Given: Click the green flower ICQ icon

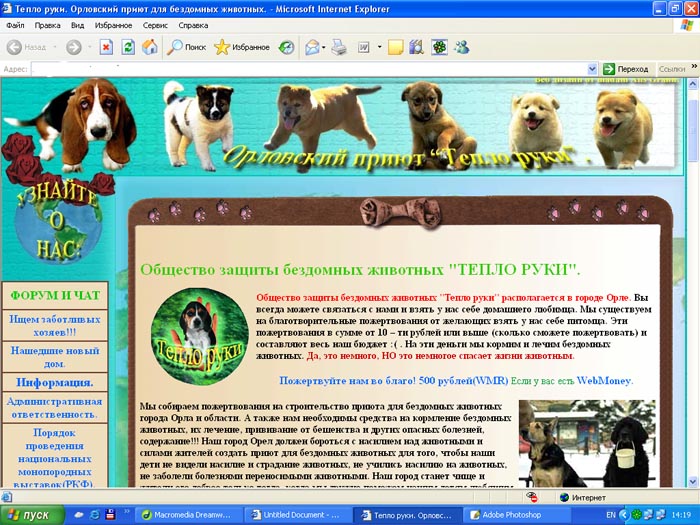Looking at the screenshot, I should pyautogui.click(x=439, y=47).
